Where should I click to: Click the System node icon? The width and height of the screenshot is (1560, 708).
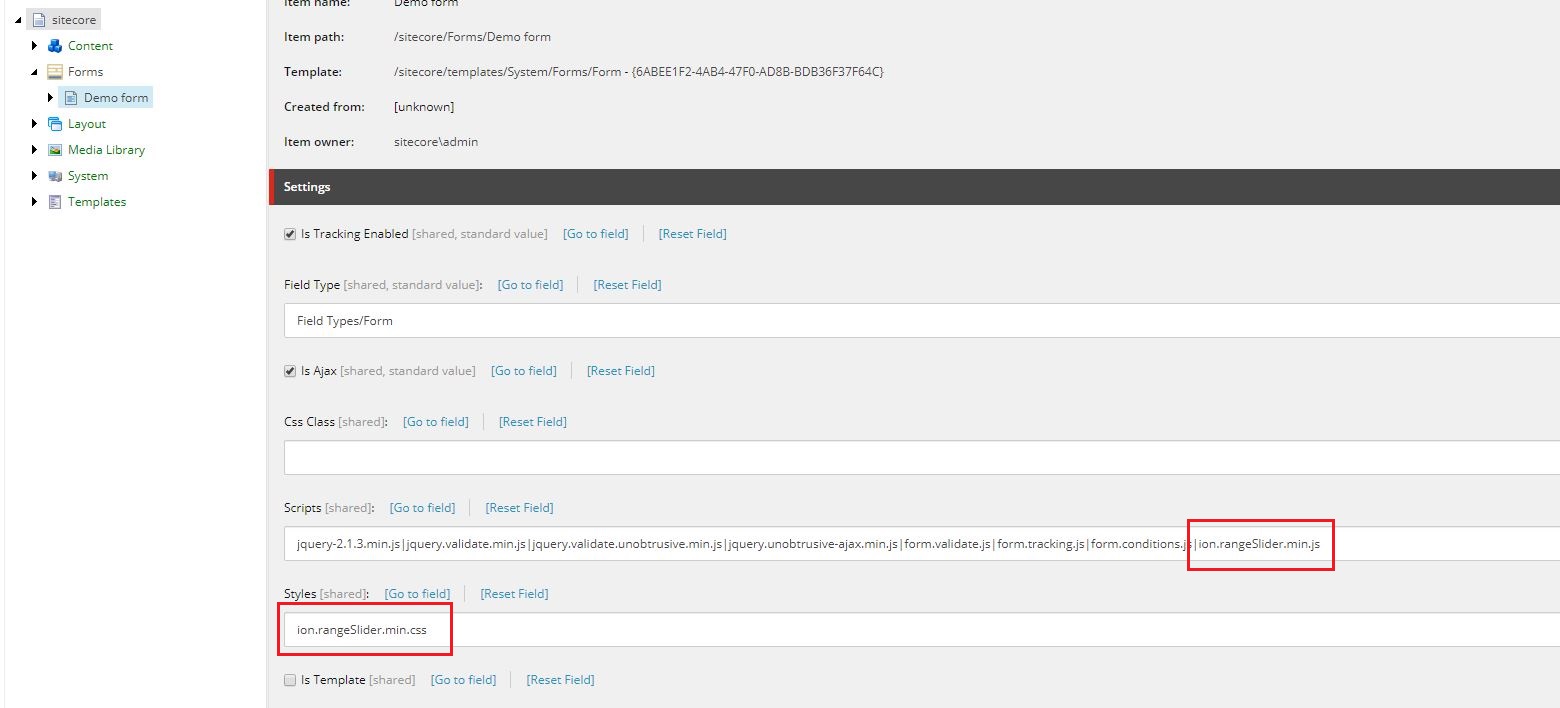(53, 175)
